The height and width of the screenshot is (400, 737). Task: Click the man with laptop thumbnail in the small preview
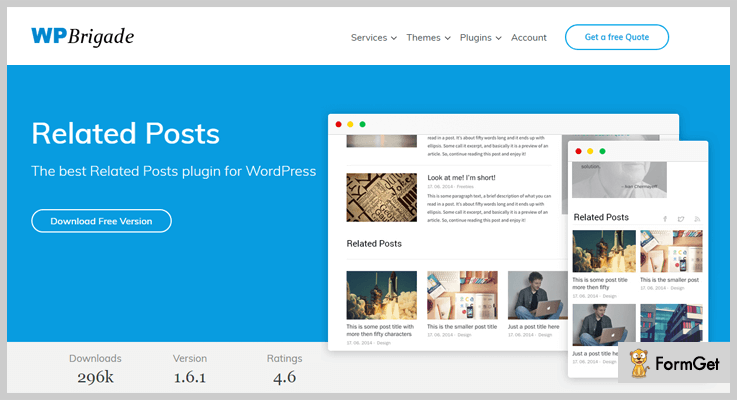(604, 325)
